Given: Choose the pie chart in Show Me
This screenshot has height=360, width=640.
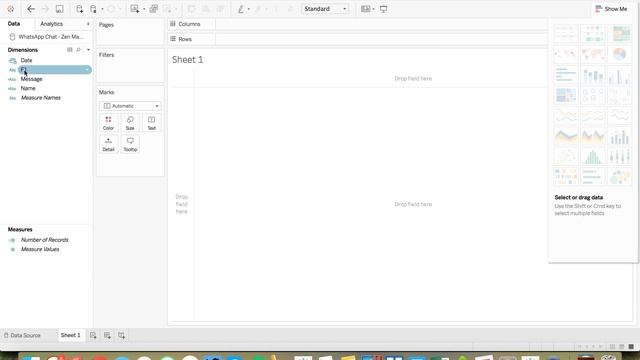Looking at the screenshot, I should 620,54.
